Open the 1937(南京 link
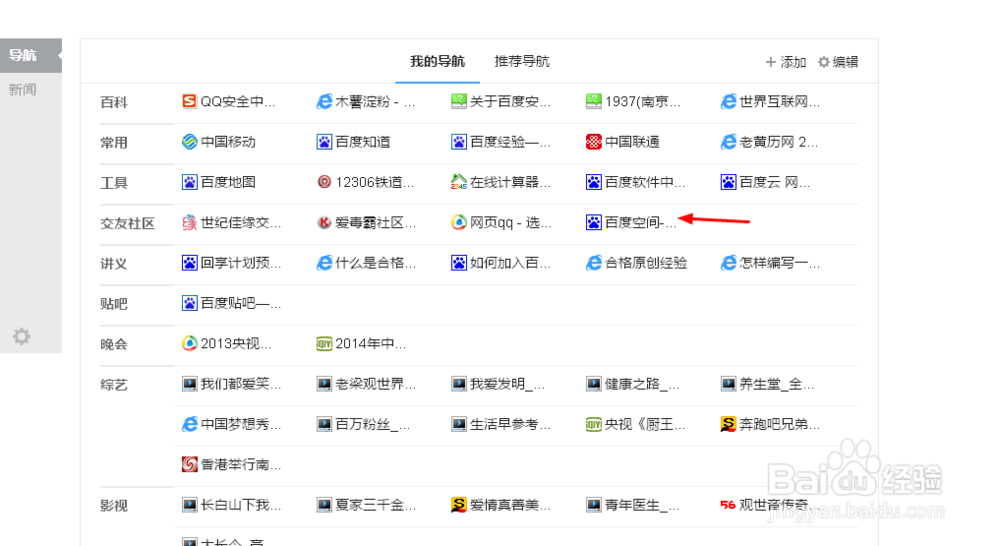This screenshot has width=1000, height=546. (643, 101)
